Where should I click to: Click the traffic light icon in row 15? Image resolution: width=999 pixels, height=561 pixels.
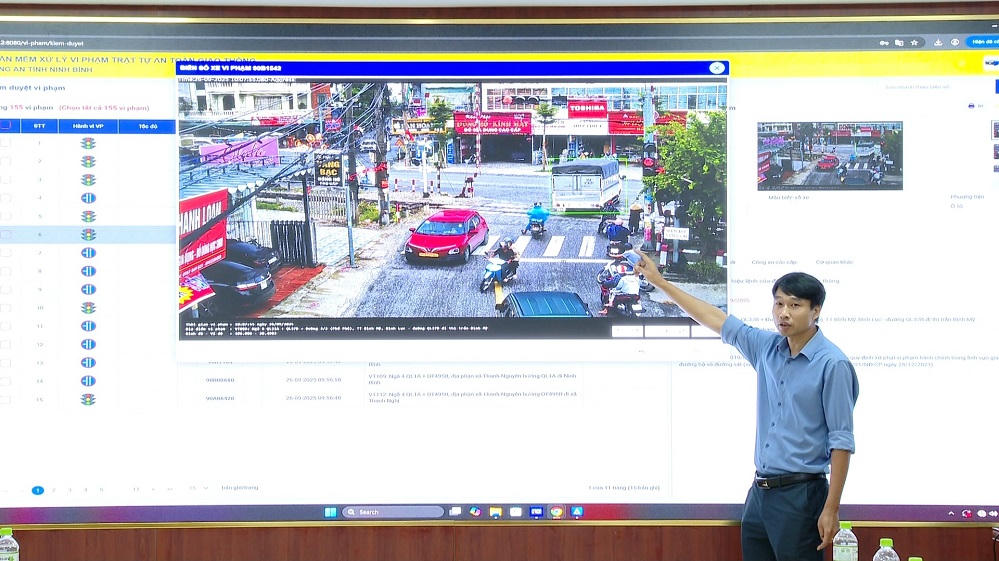88,399
